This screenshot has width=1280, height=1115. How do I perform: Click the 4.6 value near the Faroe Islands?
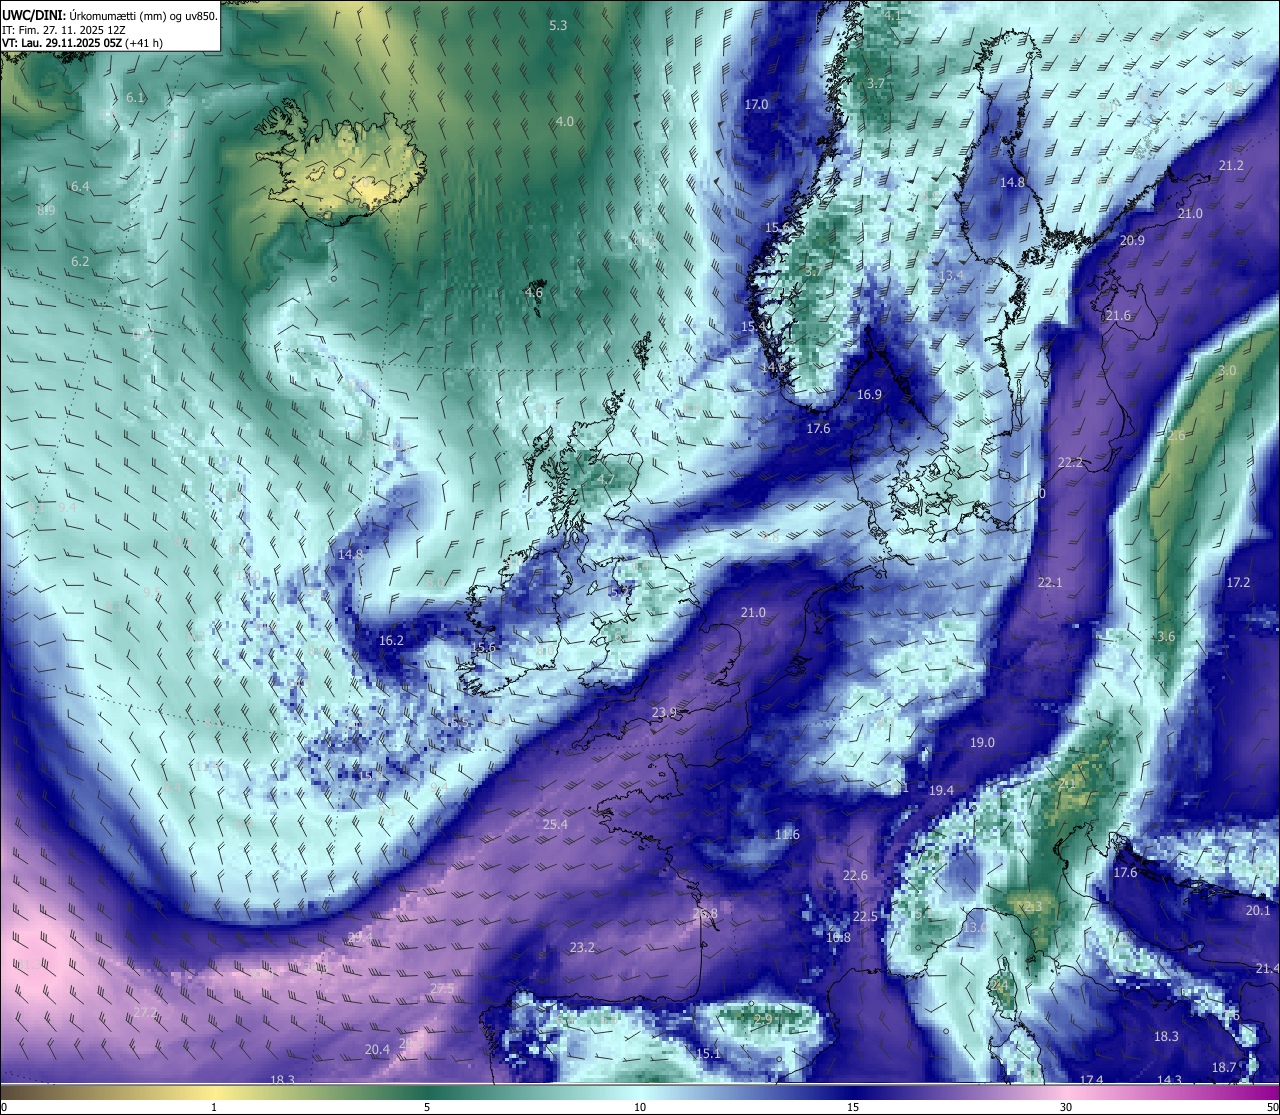coord(534,293)
